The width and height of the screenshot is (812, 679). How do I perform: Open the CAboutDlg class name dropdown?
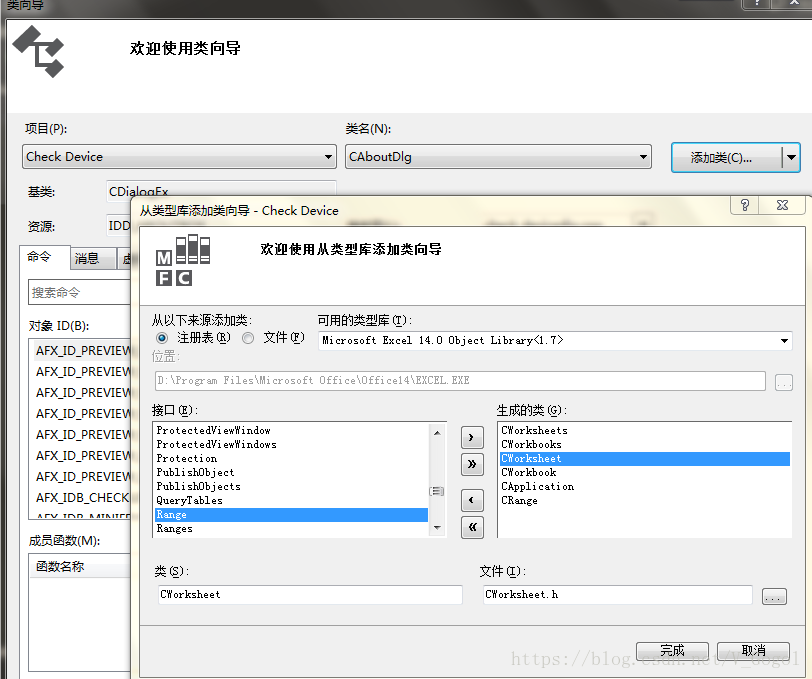[498, 156]
